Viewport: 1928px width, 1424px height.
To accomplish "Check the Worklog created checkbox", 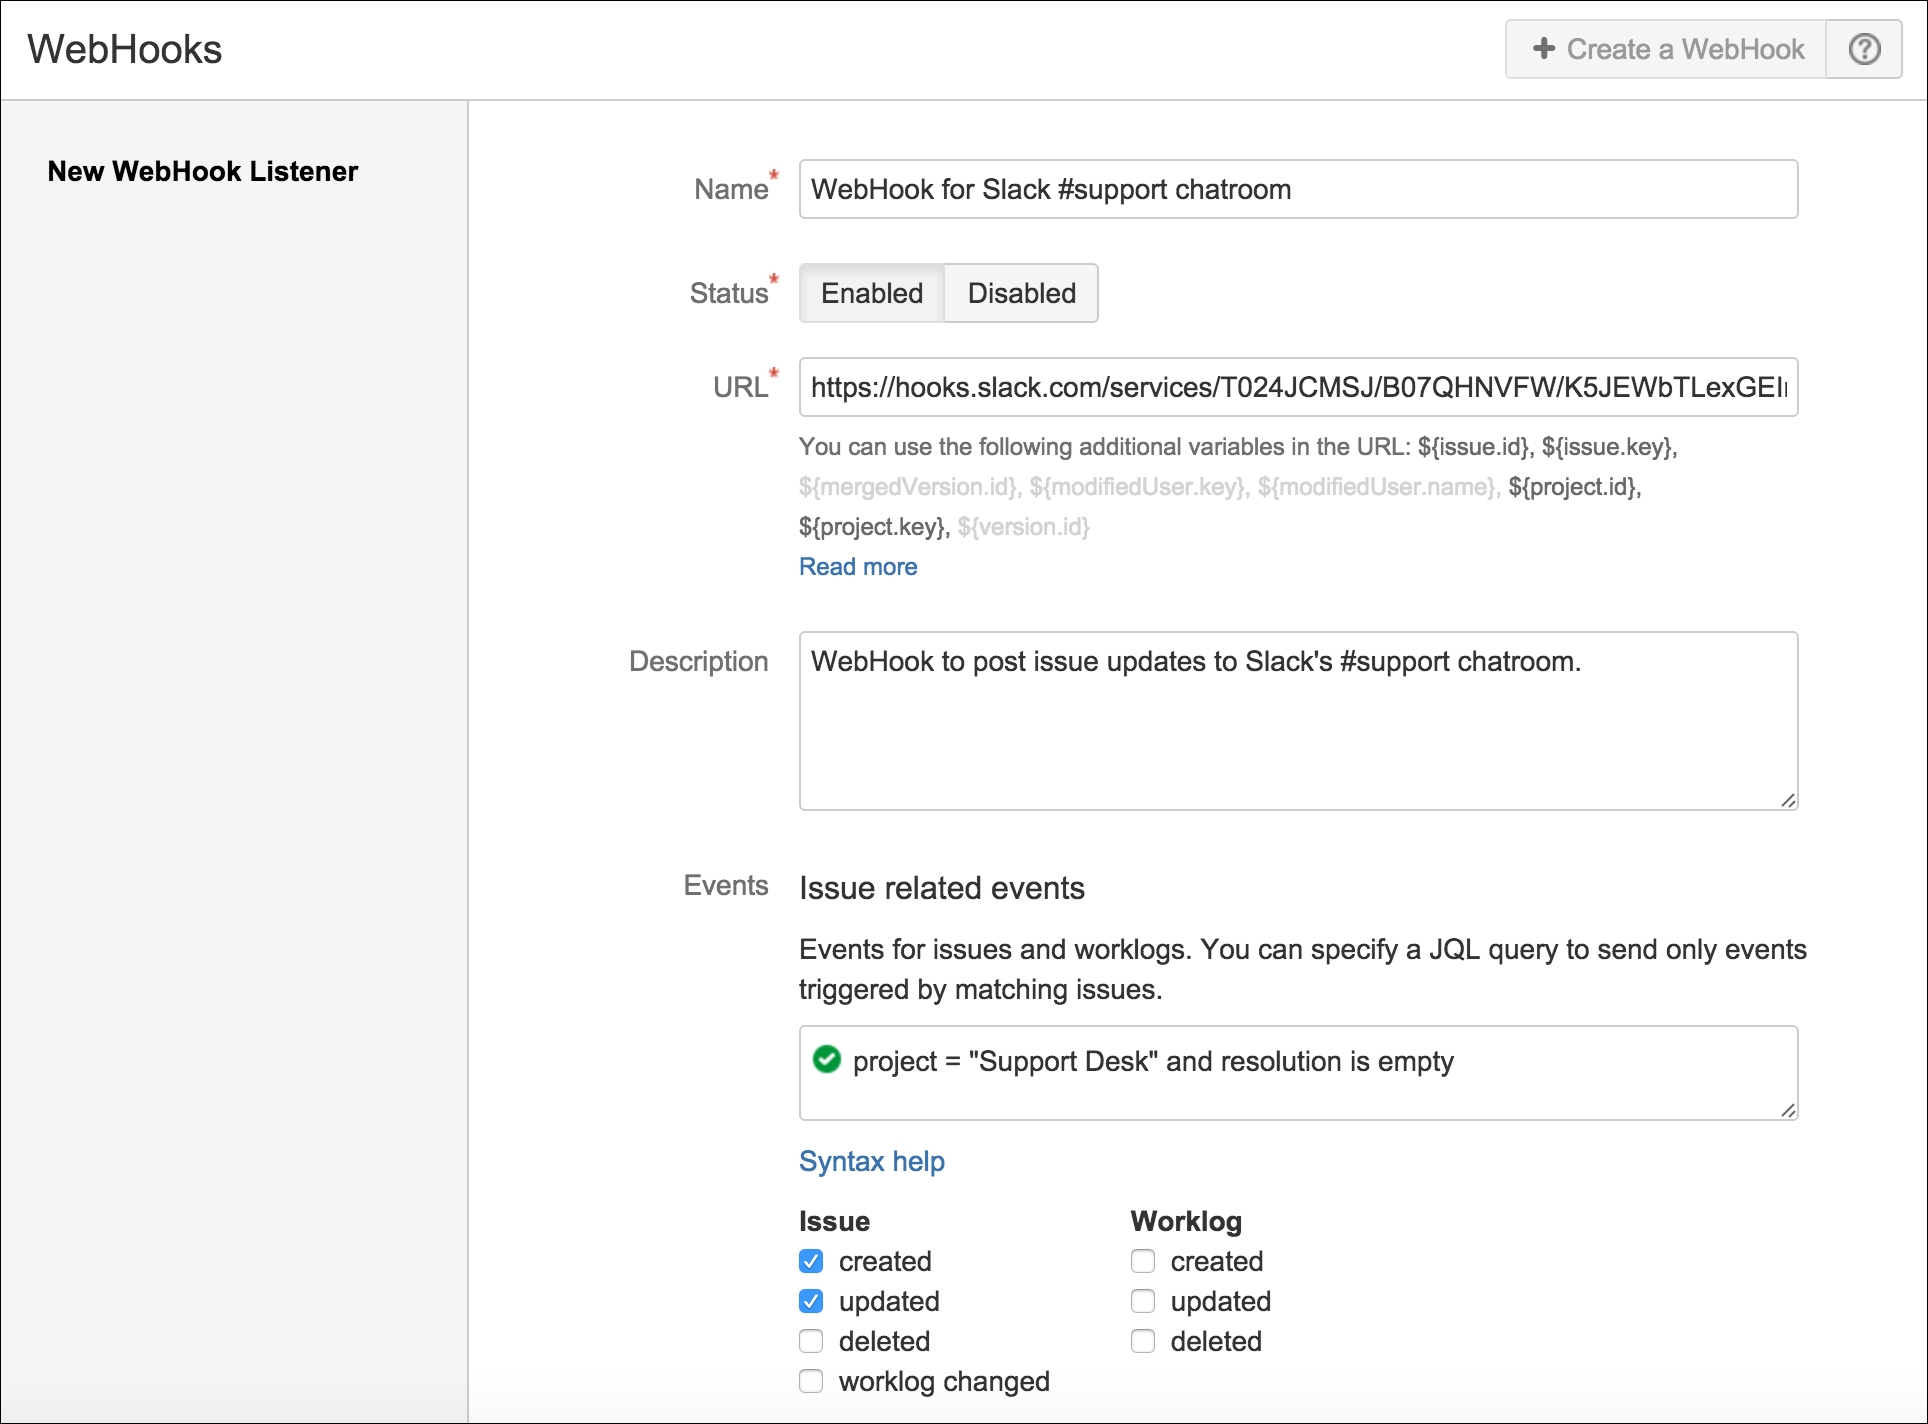I will (x=1143, y=1261).
